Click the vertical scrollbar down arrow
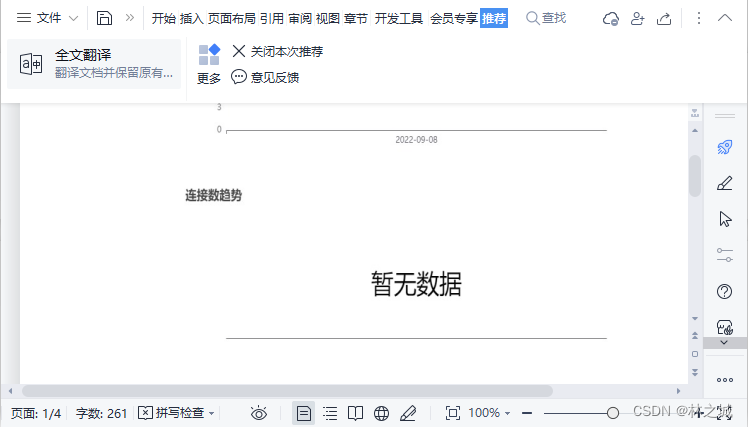The image size is (748, 427). (695, 318)
